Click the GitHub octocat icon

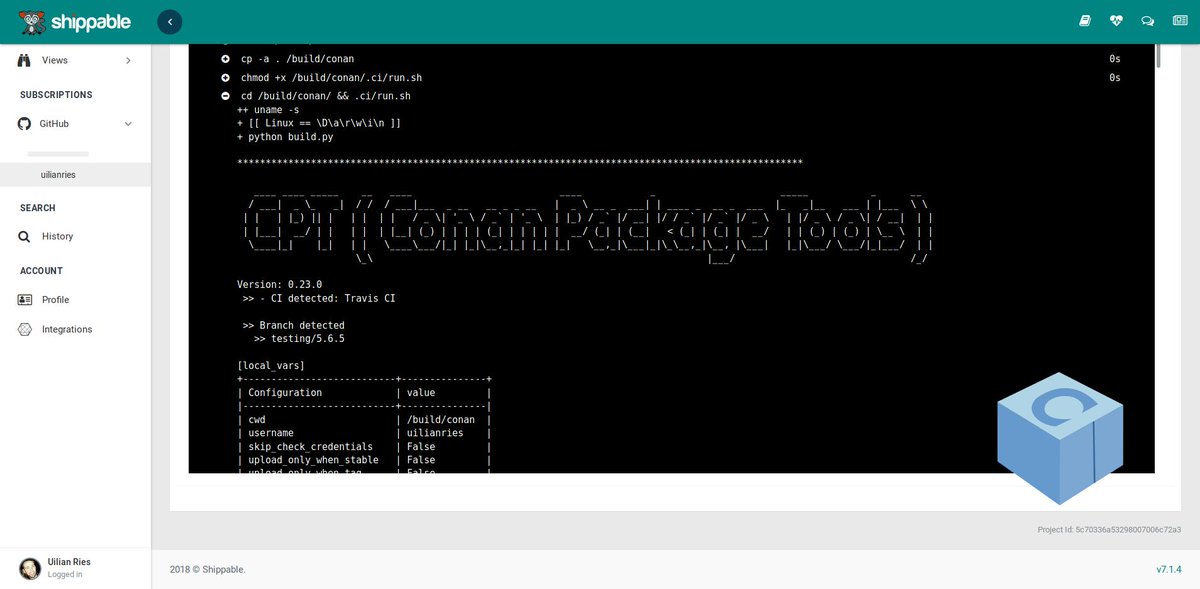24,124
